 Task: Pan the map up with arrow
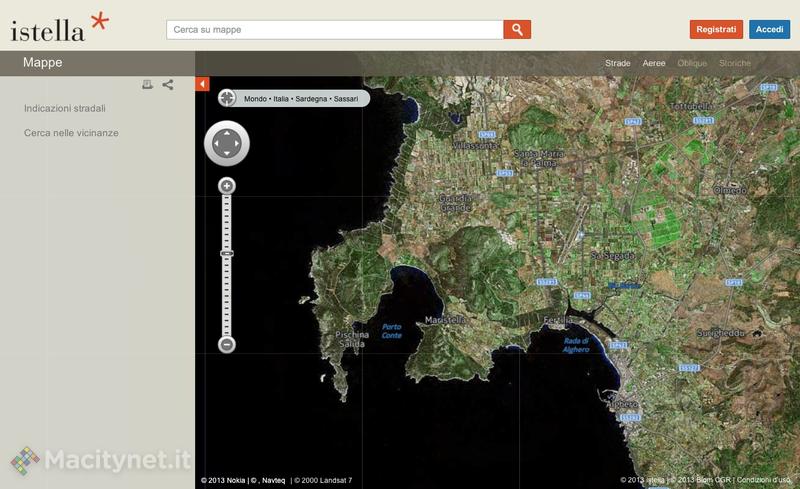tap(227, 134)
